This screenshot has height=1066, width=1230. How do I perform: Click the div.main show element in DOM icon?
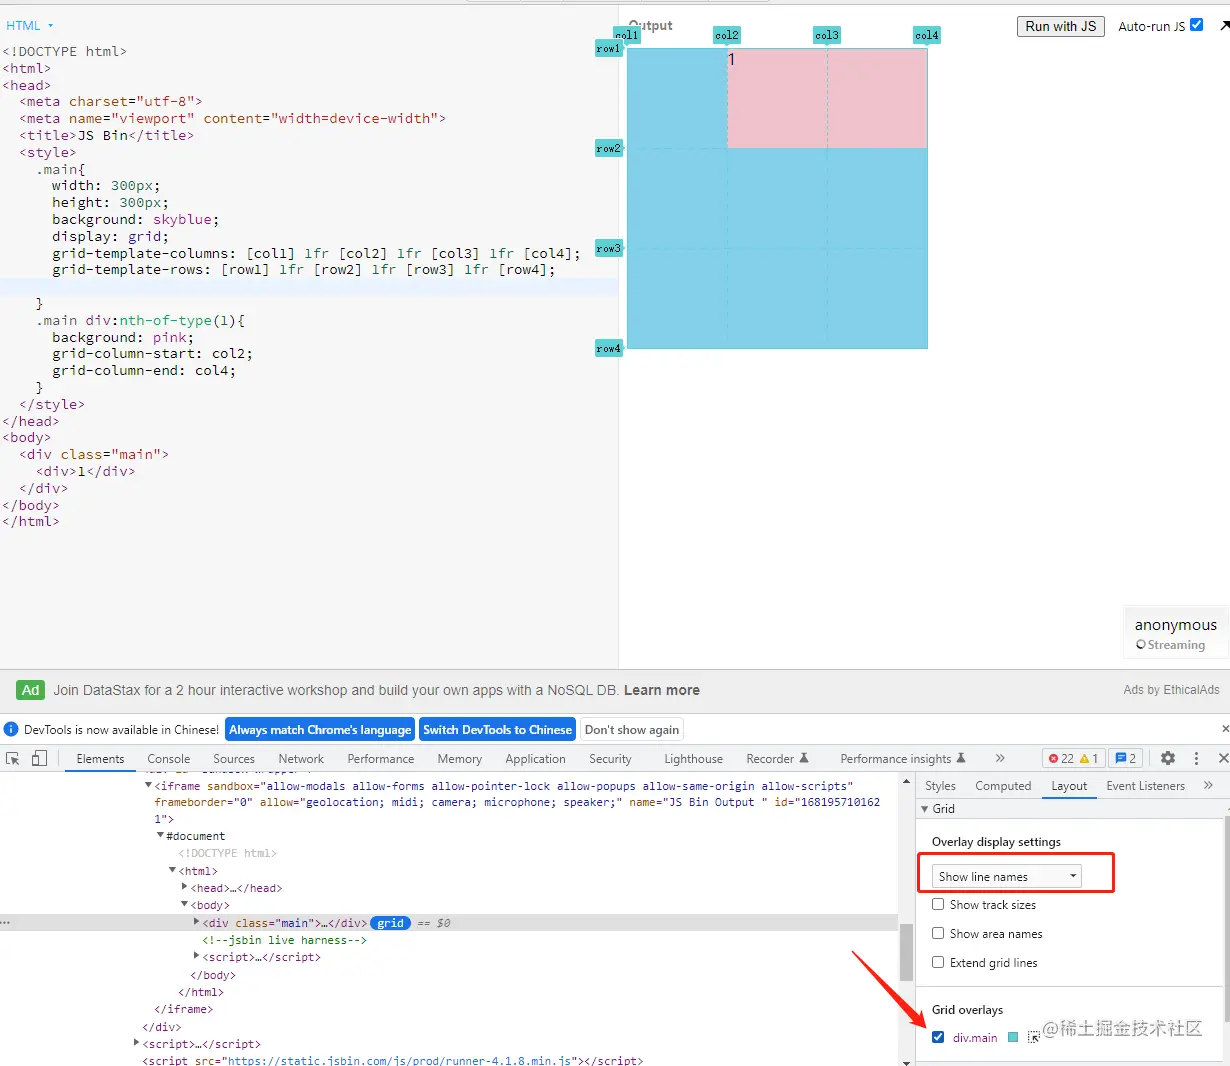click(1034, 1037)
